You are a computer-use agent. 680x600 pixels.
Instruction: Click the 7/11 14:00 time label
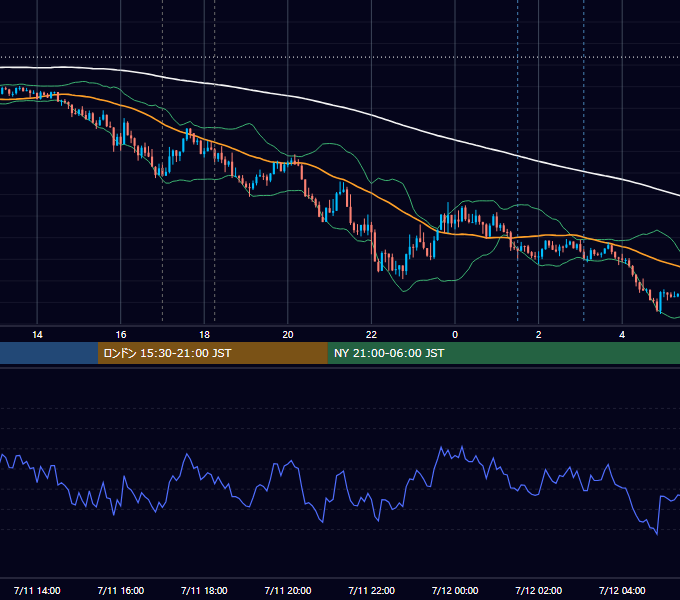click(x=37, y=590)
